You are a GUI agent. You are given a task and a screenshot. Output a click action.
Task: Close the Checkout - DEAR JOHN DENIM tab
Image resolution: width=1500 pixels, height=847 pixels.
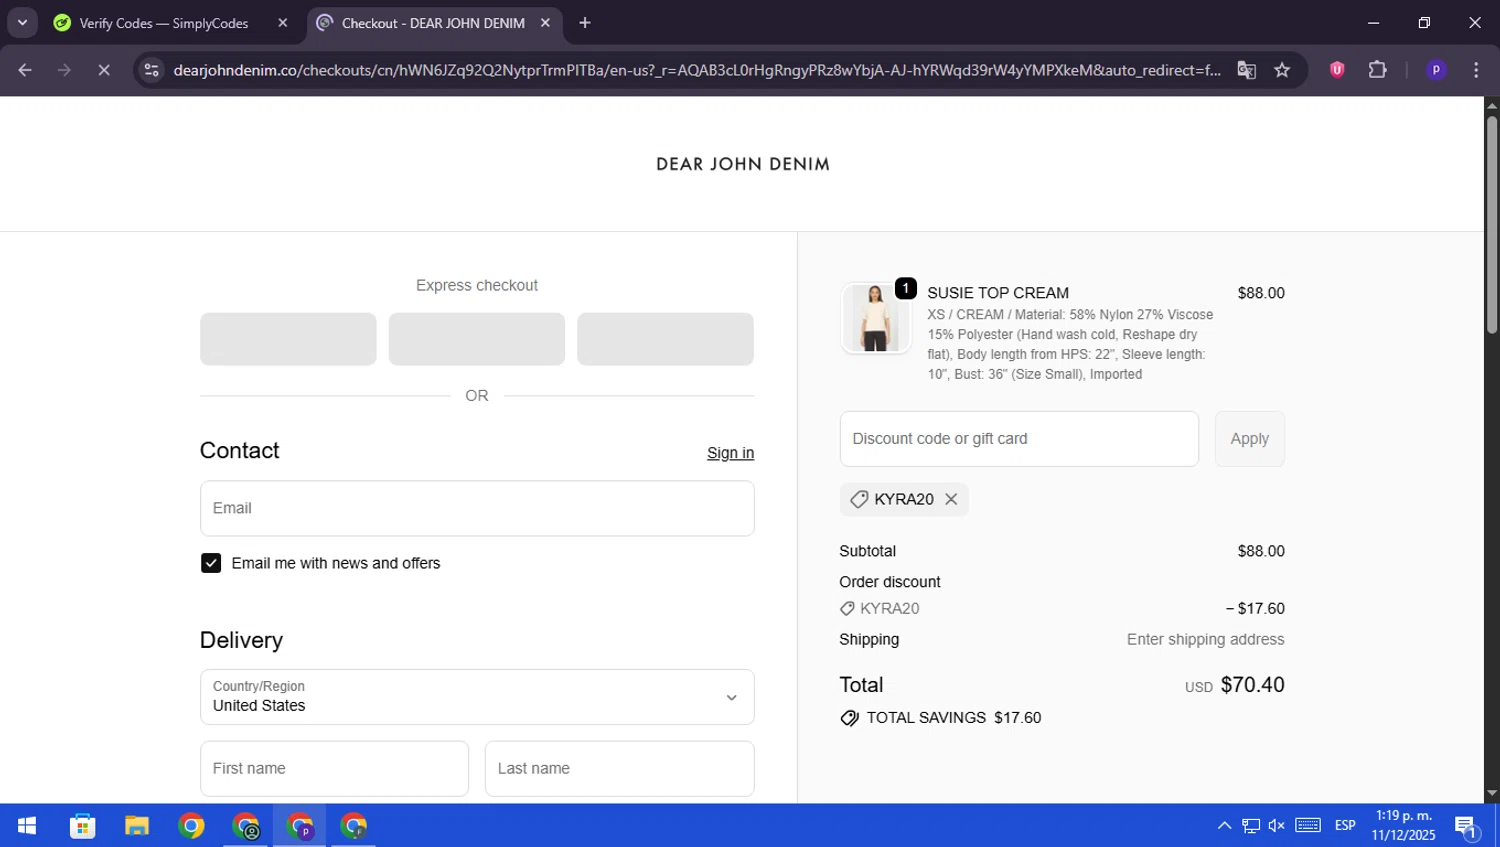coord(545,23)
